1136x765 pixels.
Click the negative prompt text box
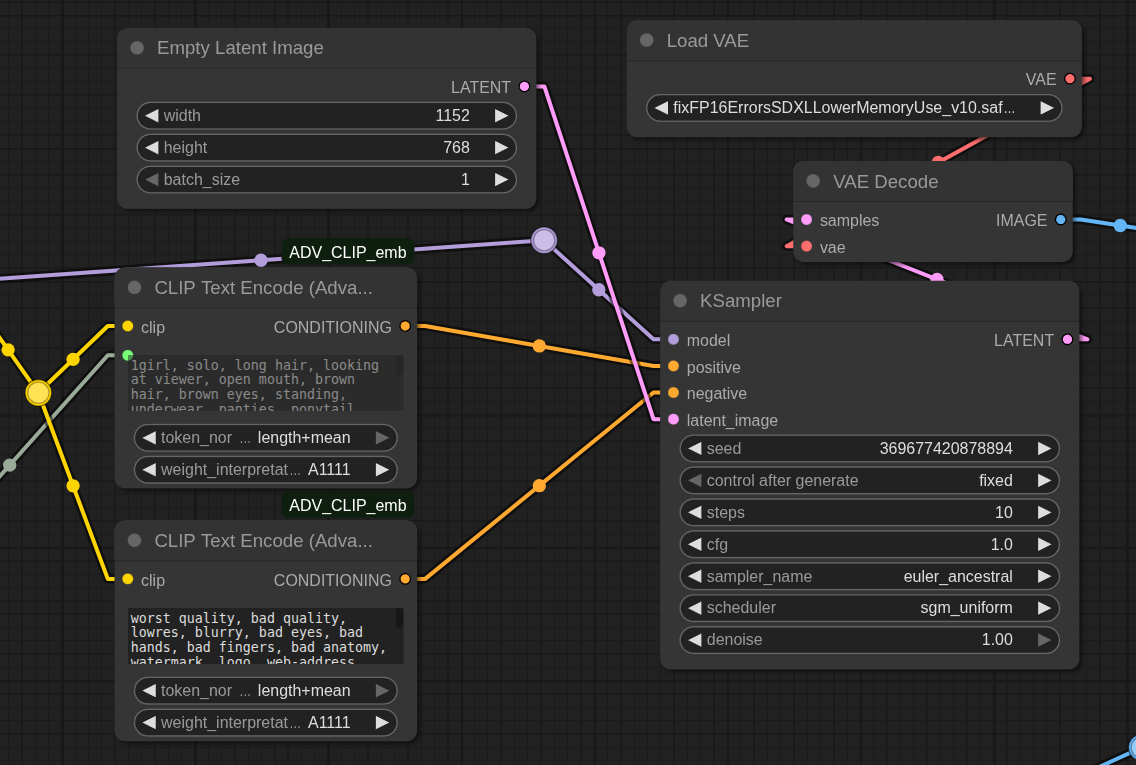click(262, 635)
